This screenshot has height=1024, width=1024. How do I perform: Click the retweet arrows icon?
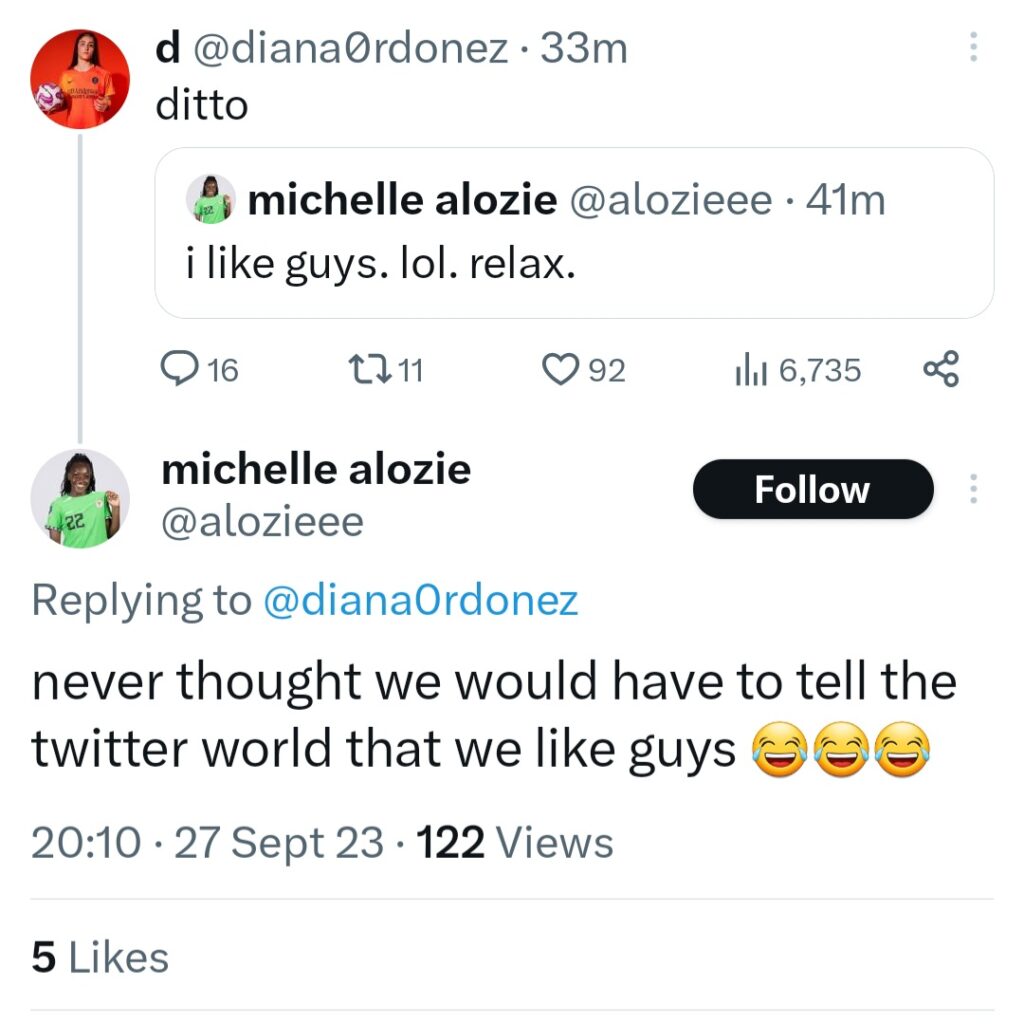361,371
